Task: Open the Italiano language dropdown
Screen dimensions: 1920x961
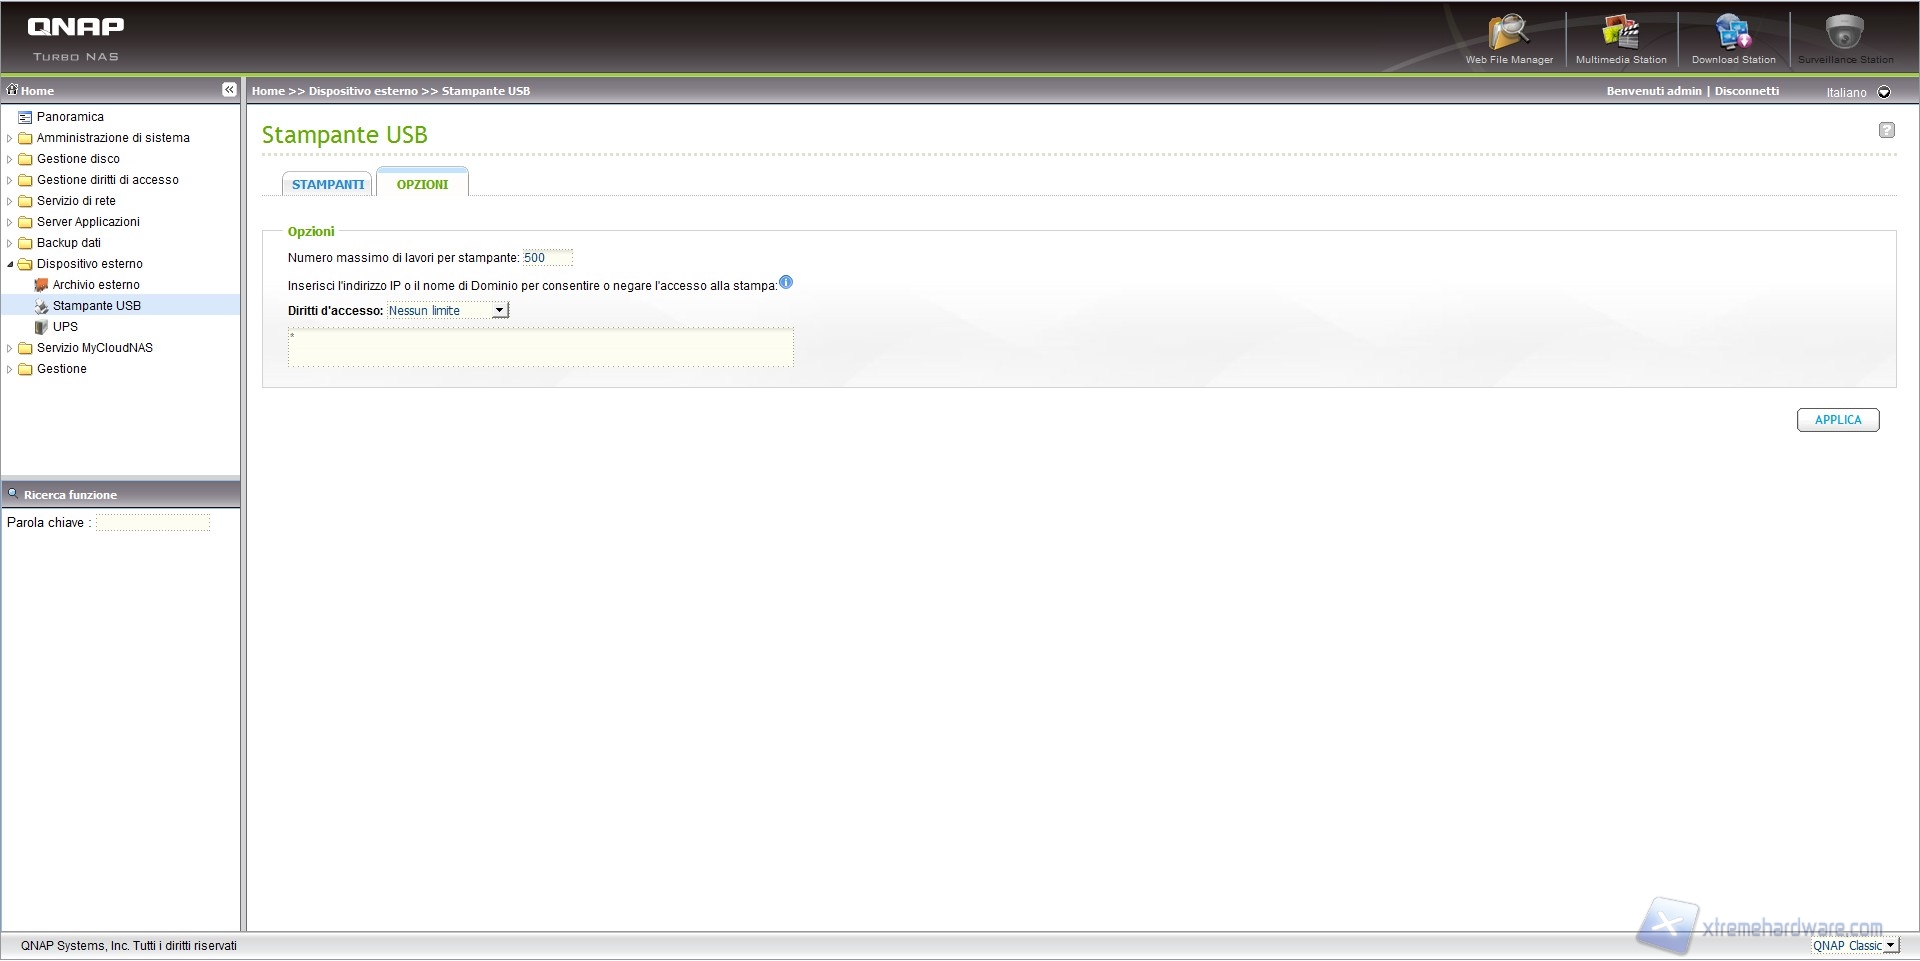Action: (1884, 92)
